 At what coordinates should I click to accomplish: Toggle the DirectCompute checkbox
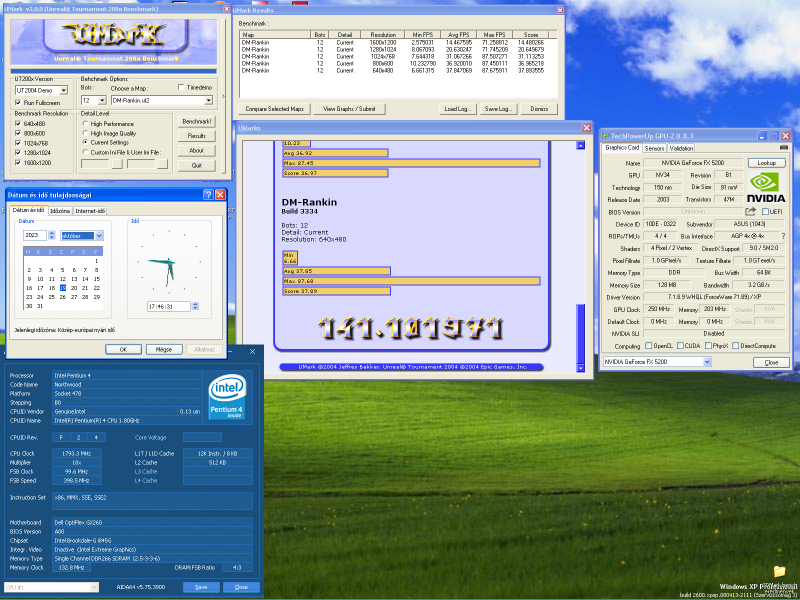click(x=735, y=346)
